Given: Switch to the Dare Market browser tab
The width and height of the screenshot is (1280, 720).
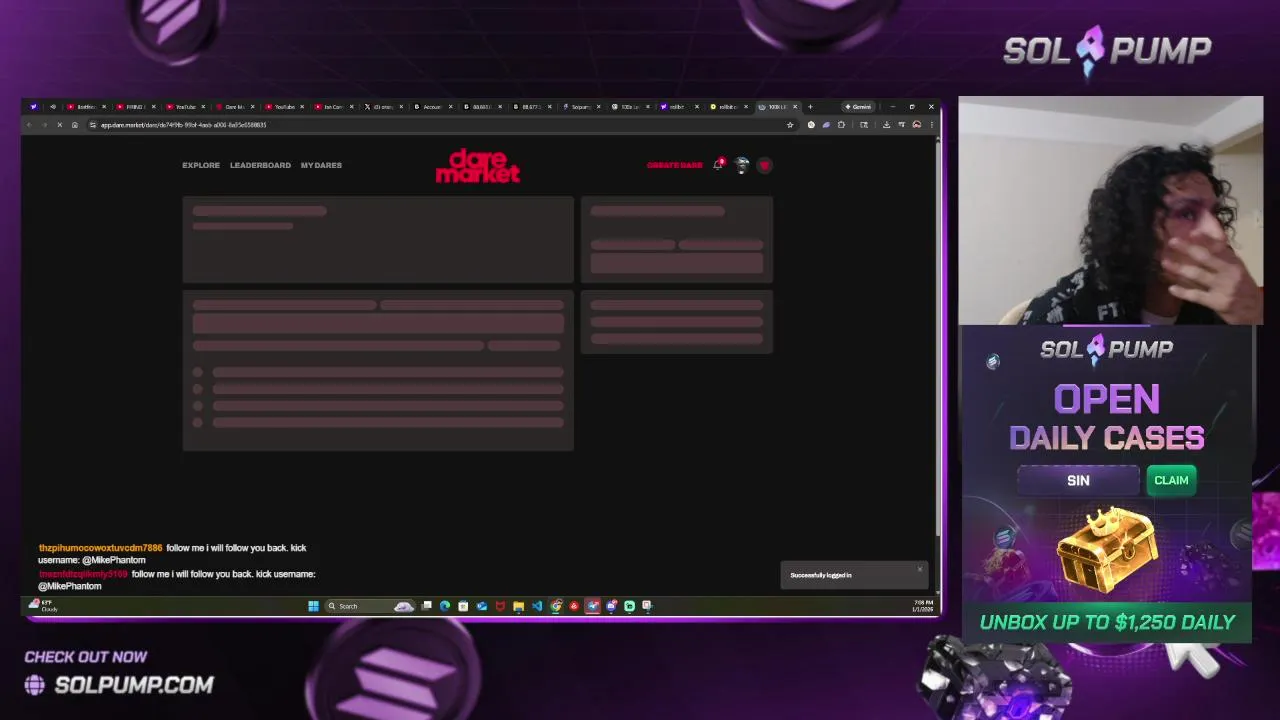Looking at the screenshot, I should click(x=233, y=106).
